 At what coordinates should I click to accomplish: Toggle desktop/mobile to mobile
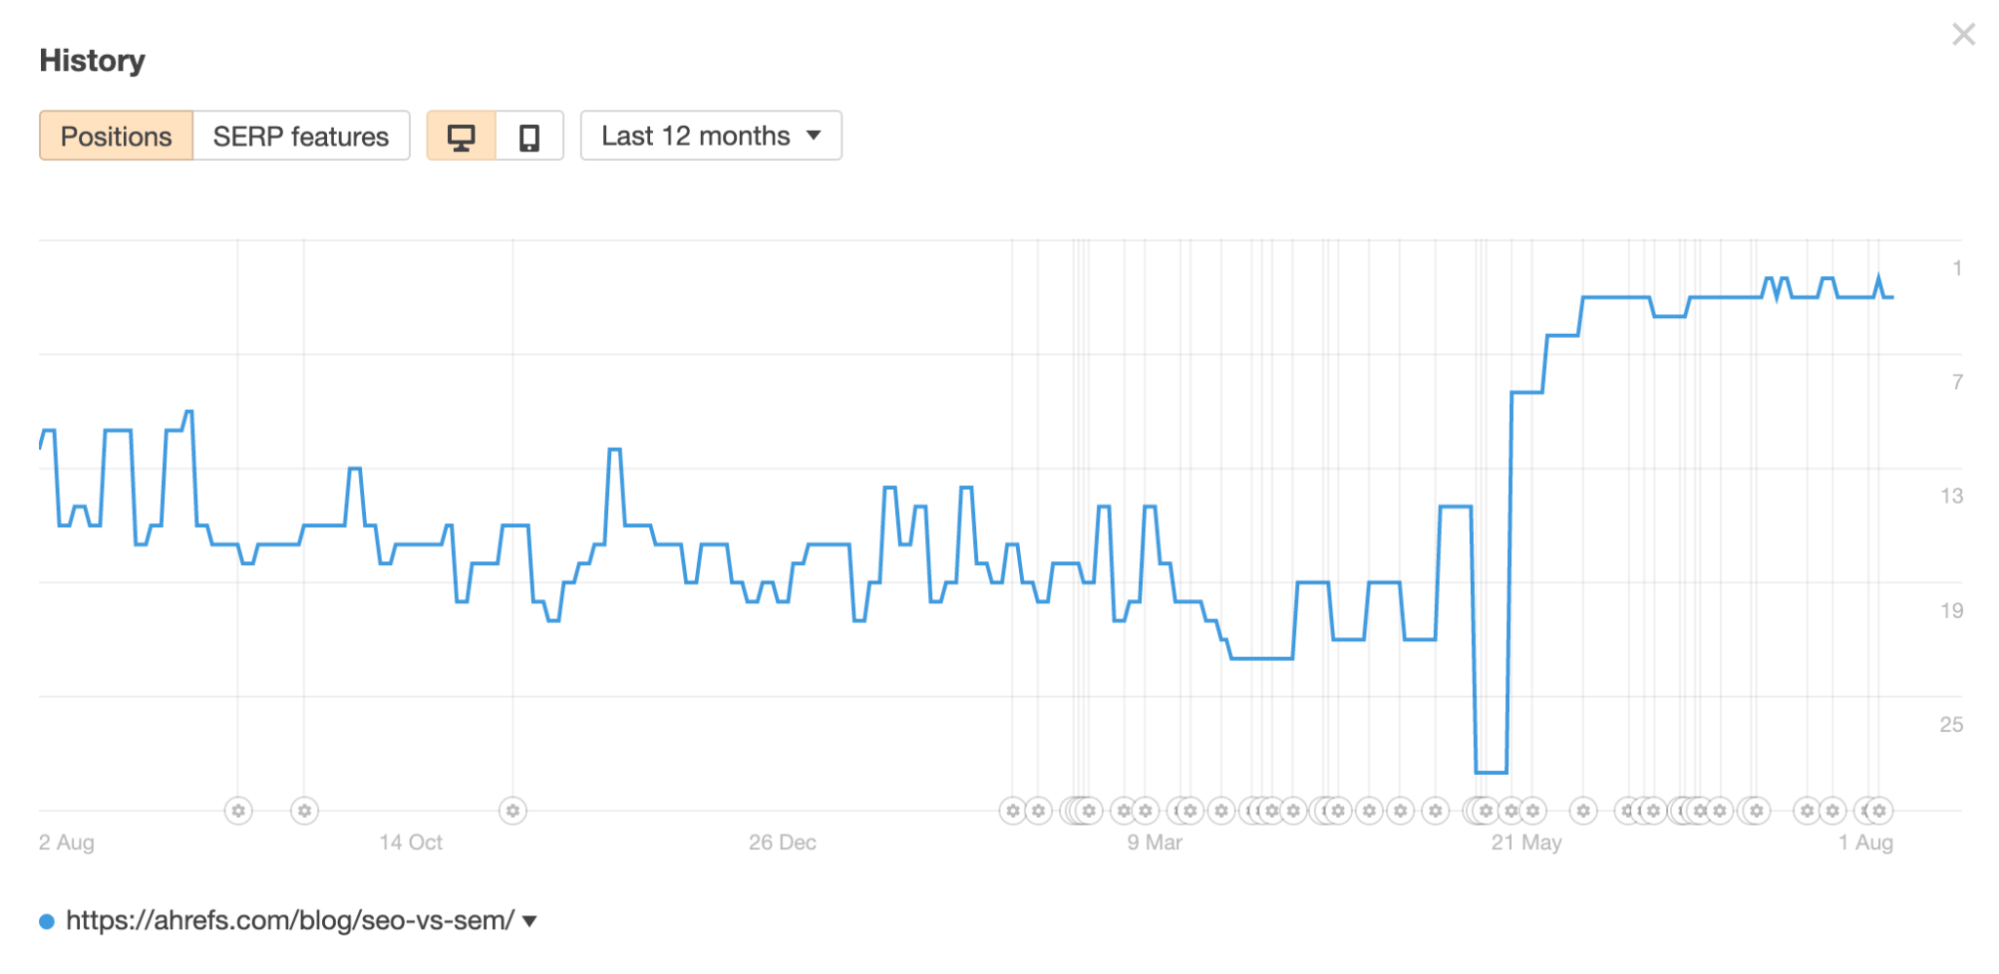530,135
